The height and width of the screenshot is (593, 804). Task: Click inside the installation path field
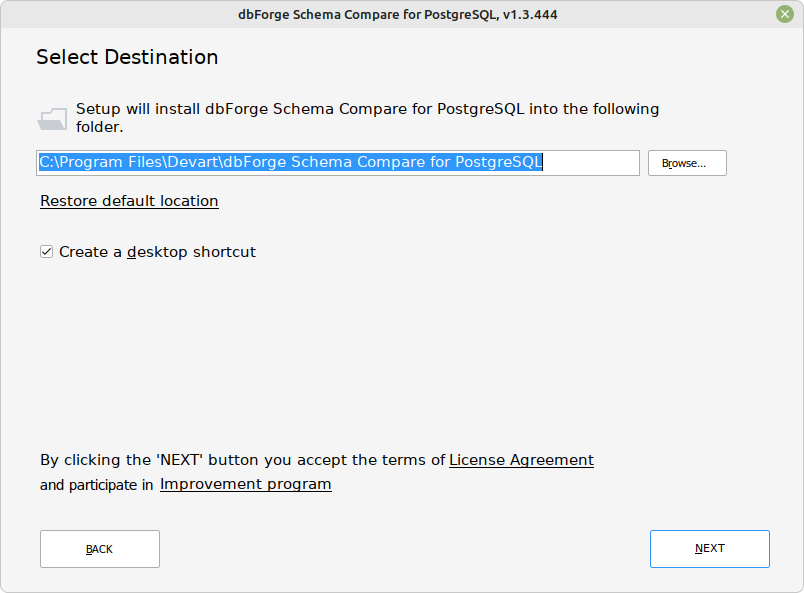click(338, 163)
